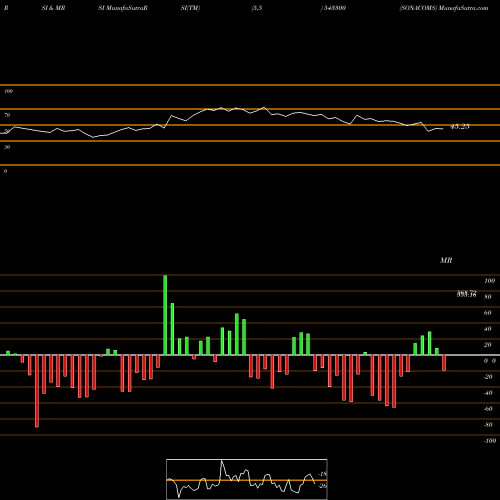Open the small overview chart thumbnail at the bottom
This screenshot has width=500, height=500.
(247, 479)
